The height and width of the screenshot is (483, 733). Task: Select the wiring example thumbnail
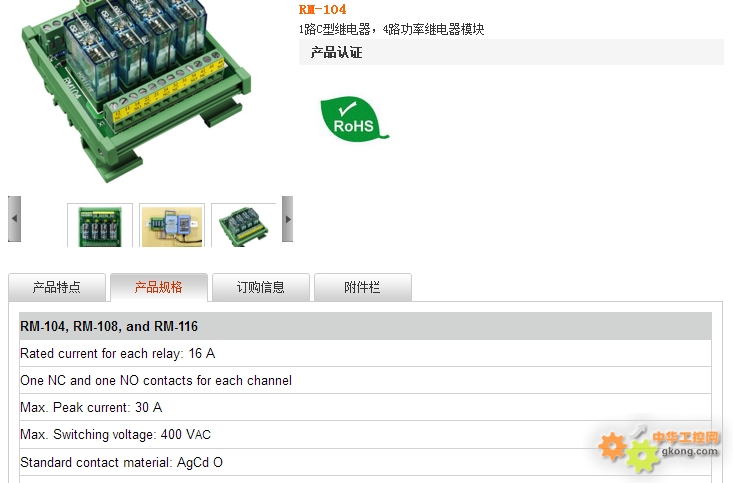tap(172, 226)
